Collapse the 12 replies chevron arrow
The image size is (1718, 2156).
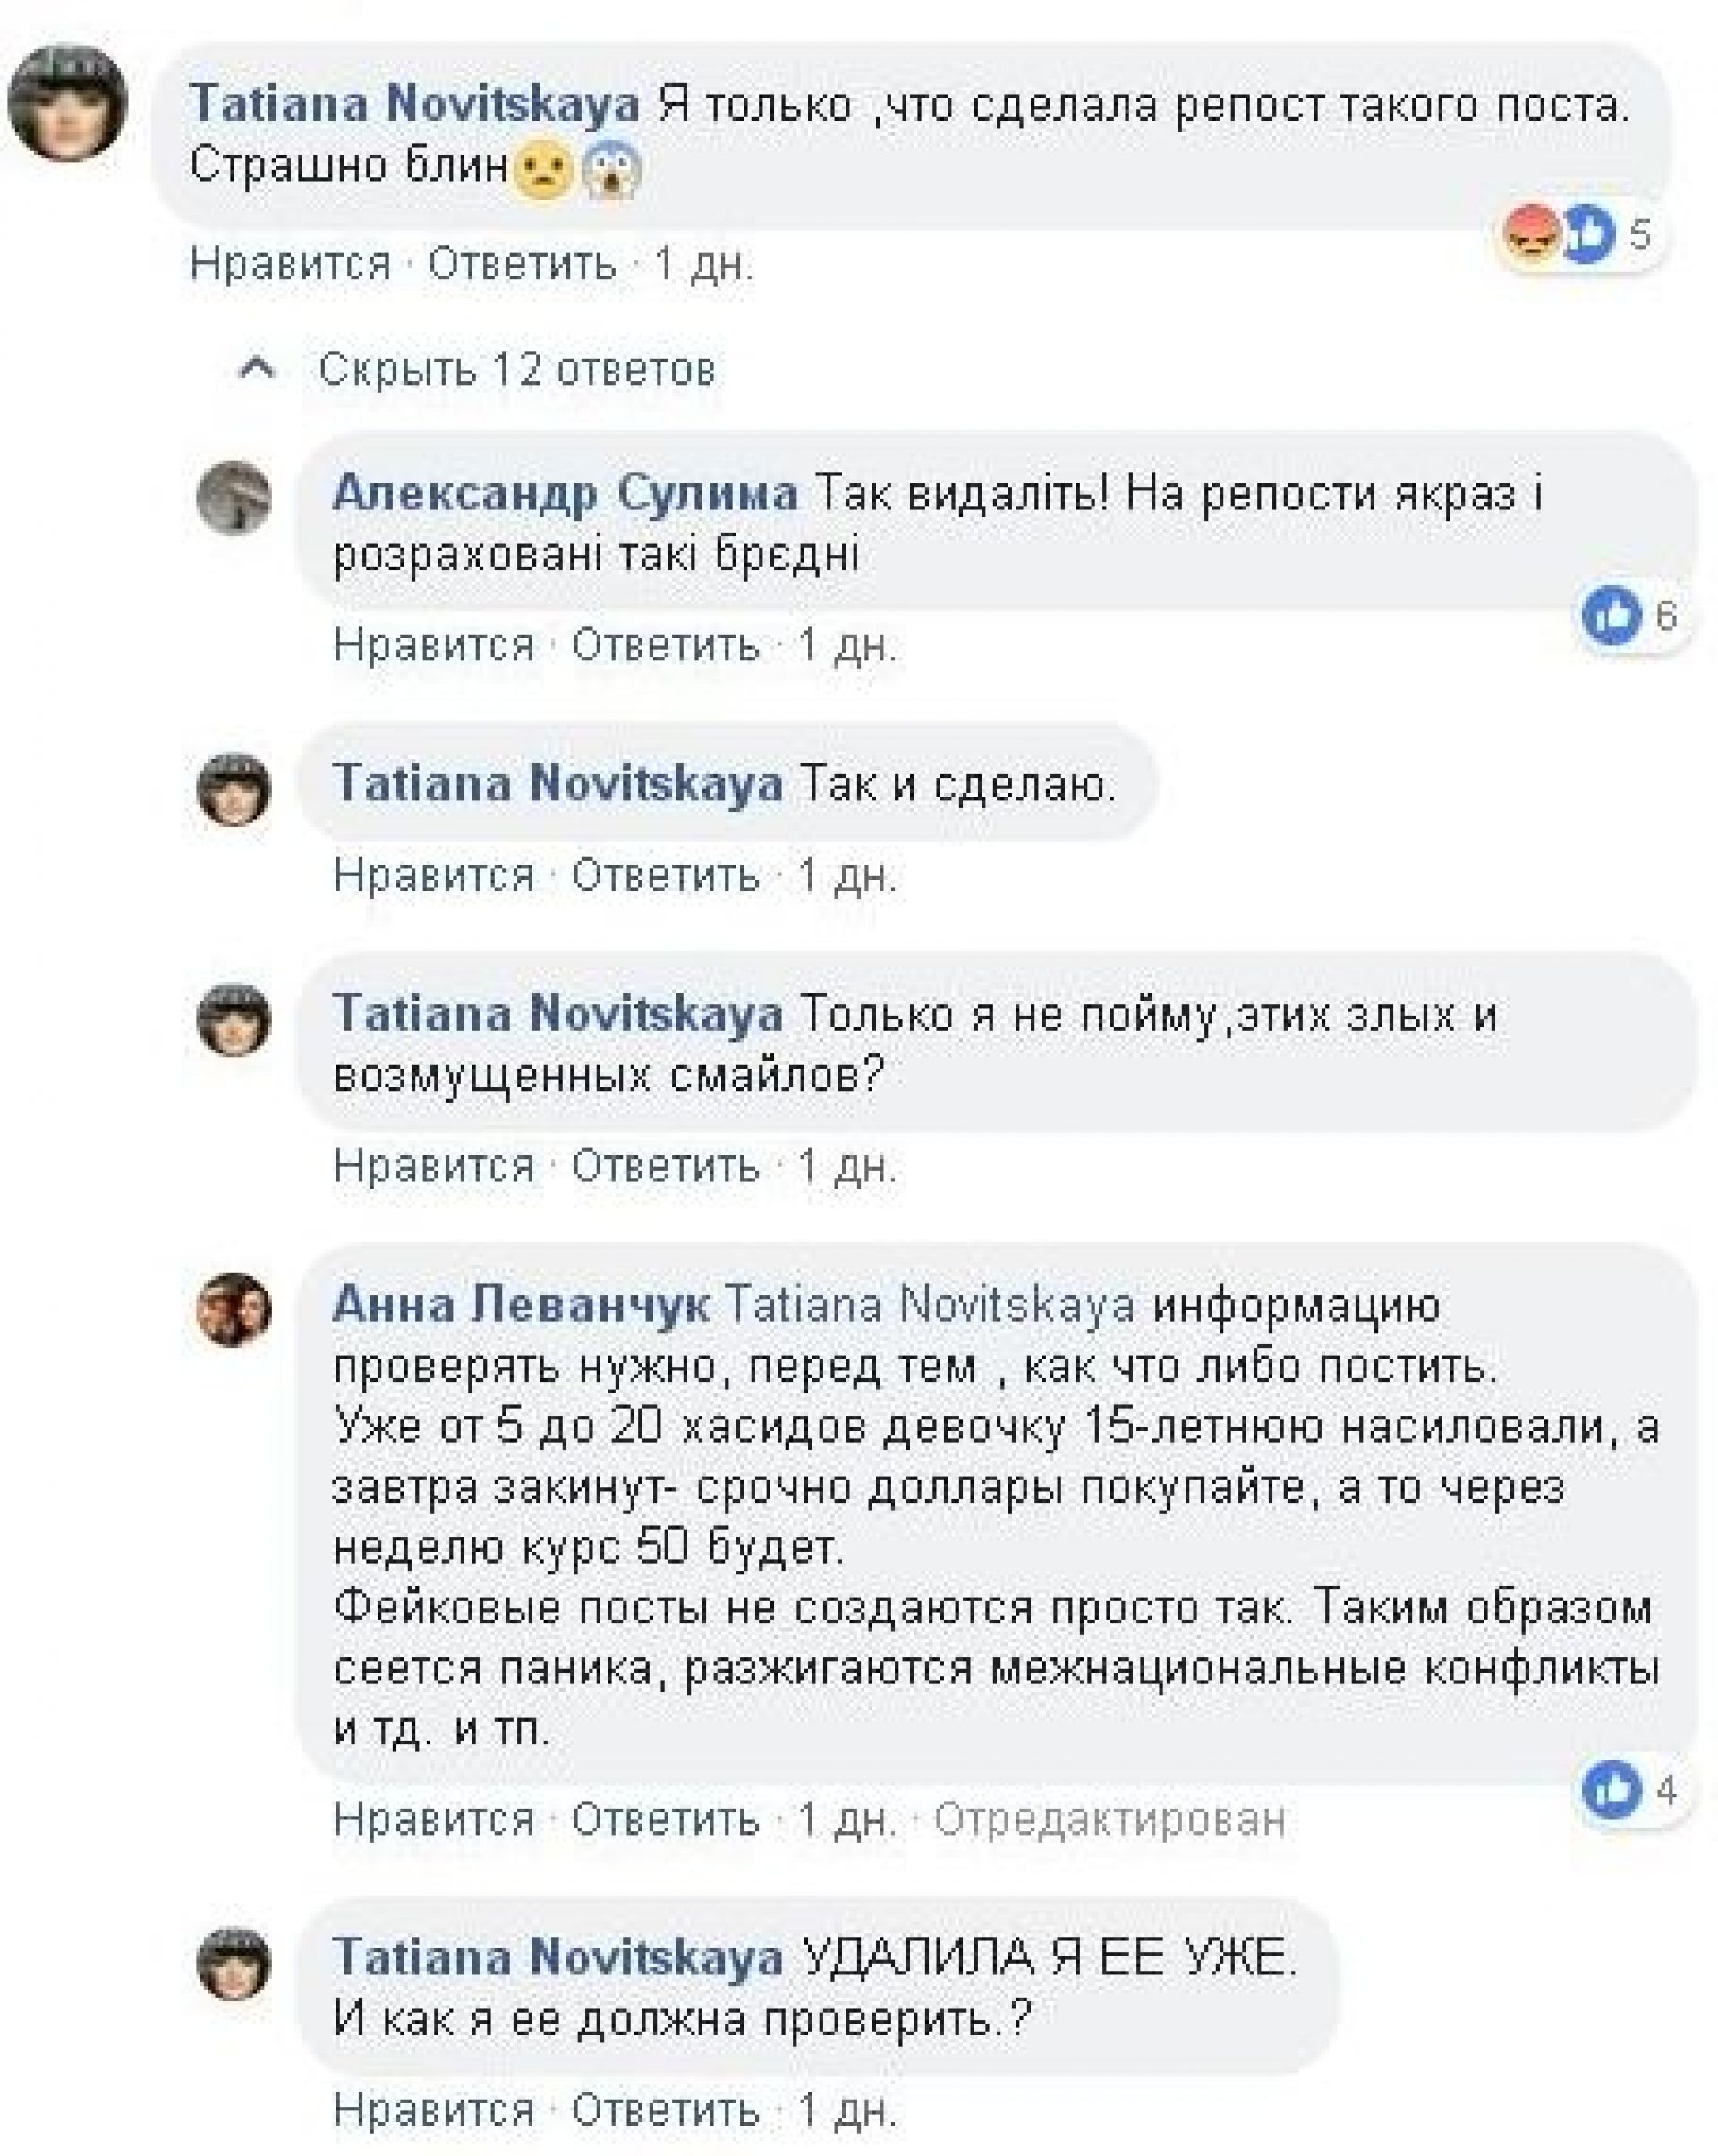(258, 369)
